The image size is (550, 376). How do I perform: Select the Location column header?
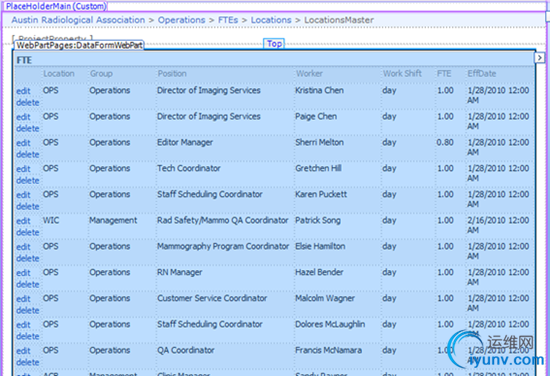point(59,74)
